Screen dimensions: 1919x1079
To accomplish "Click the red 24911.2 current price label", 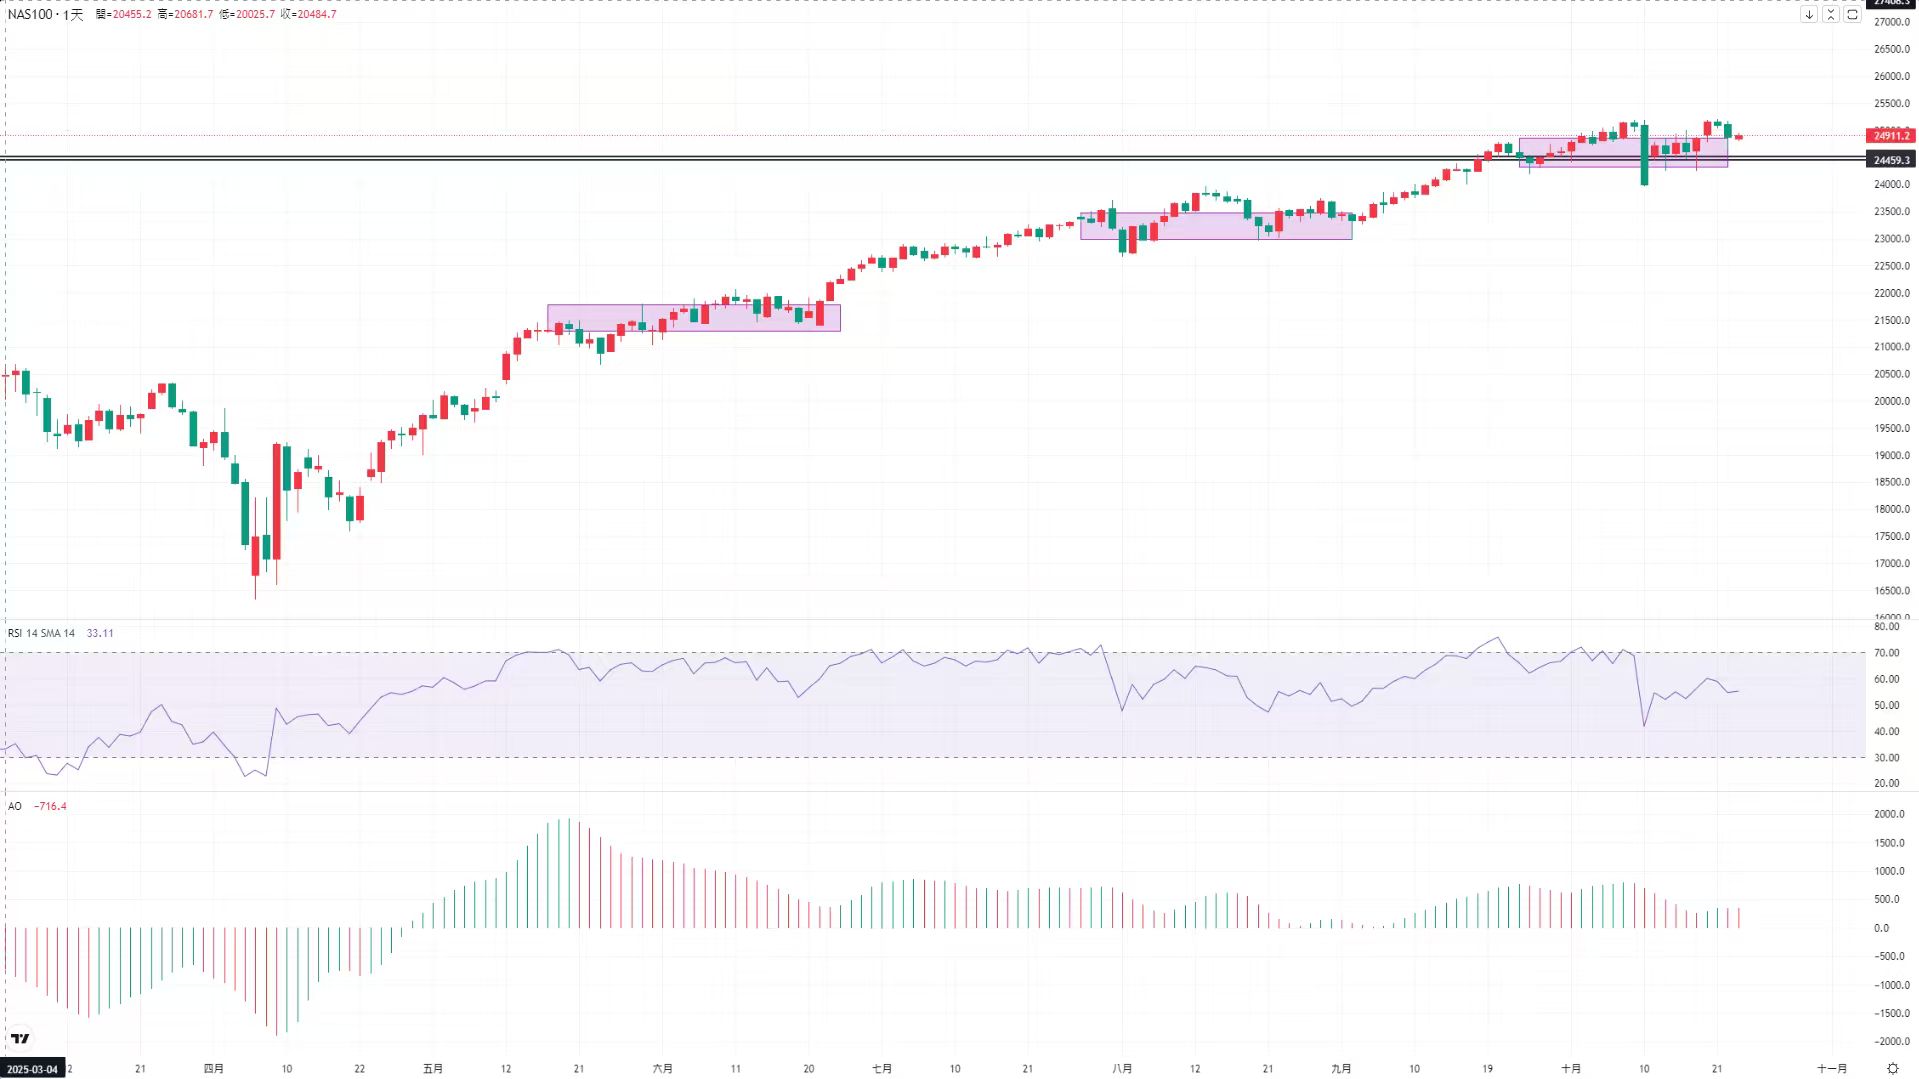I will pyautogui.click(x=1890, y=136).
